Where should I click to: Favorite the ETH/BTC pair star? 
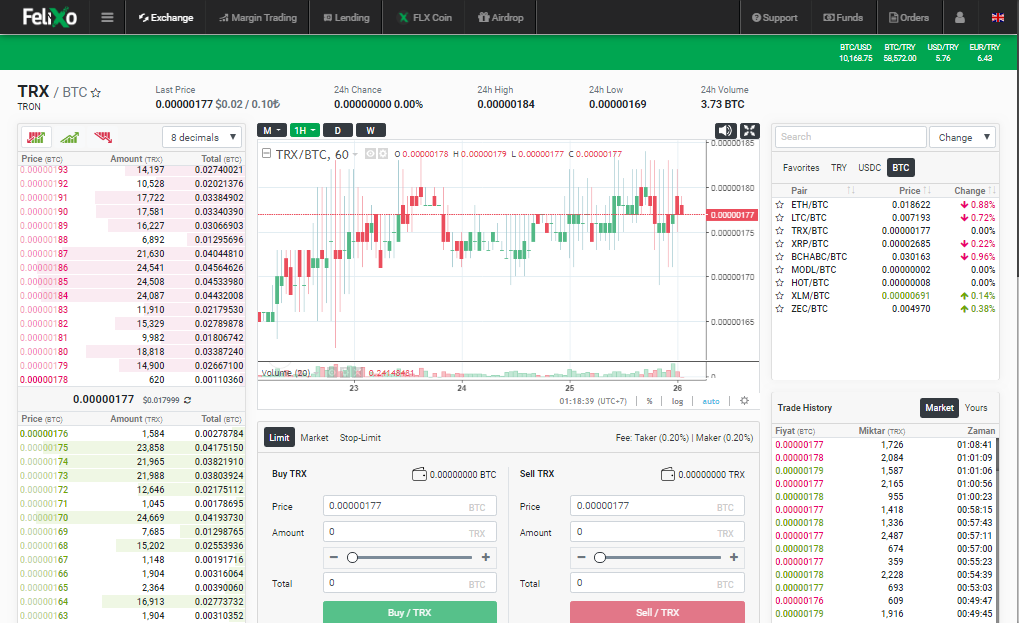(779, 205)
